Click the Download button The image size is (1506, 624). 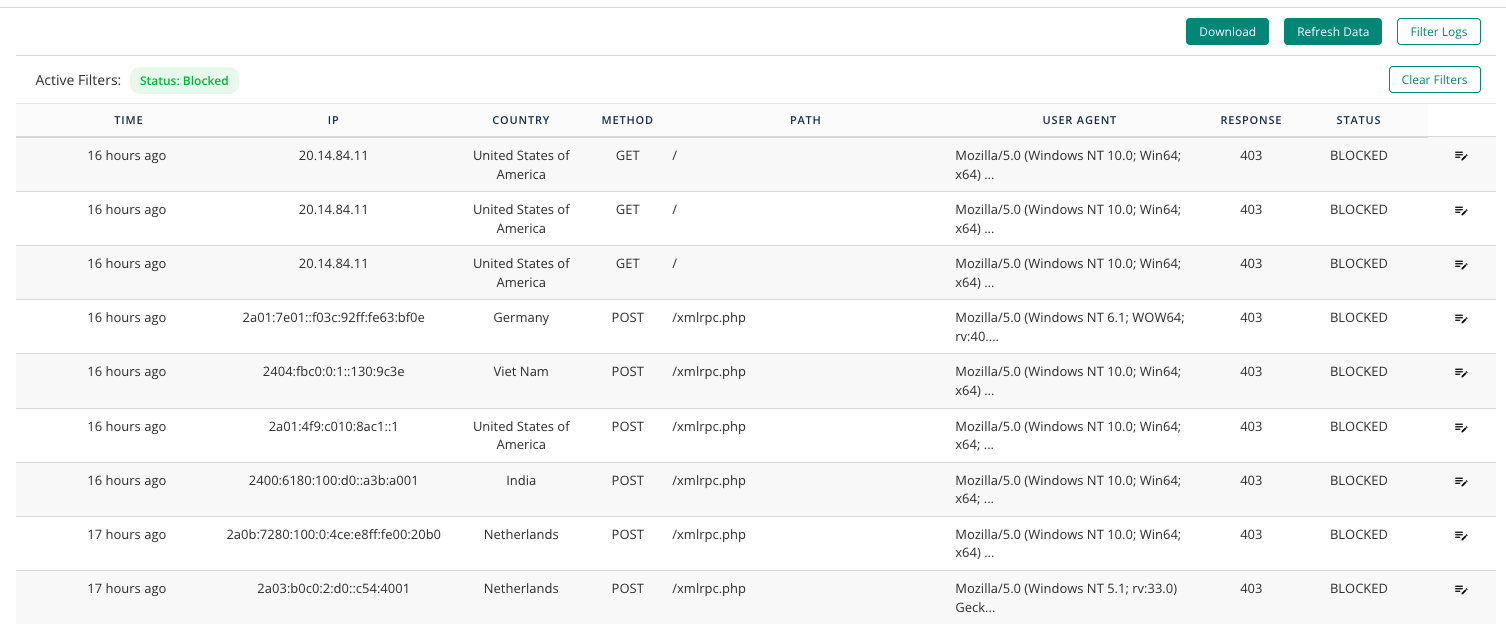pos(1227,32)
